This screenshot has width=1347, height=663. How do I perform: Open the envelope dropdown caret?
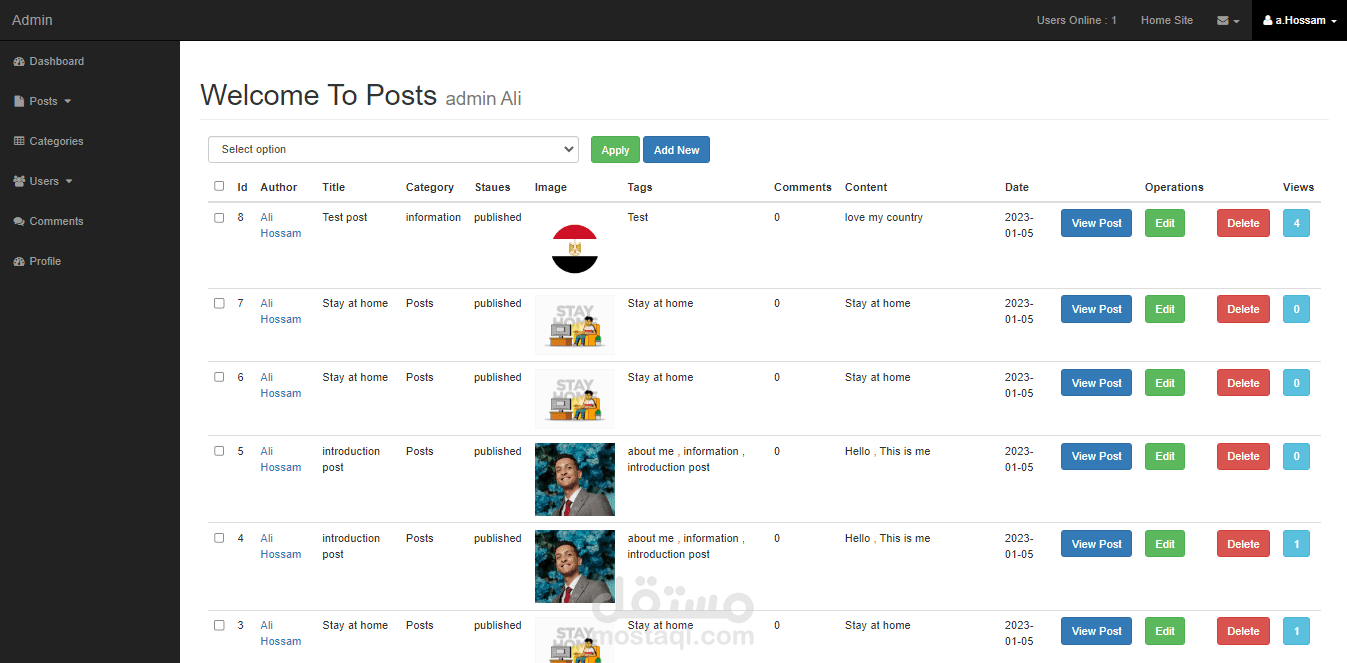coord(1236,21)
